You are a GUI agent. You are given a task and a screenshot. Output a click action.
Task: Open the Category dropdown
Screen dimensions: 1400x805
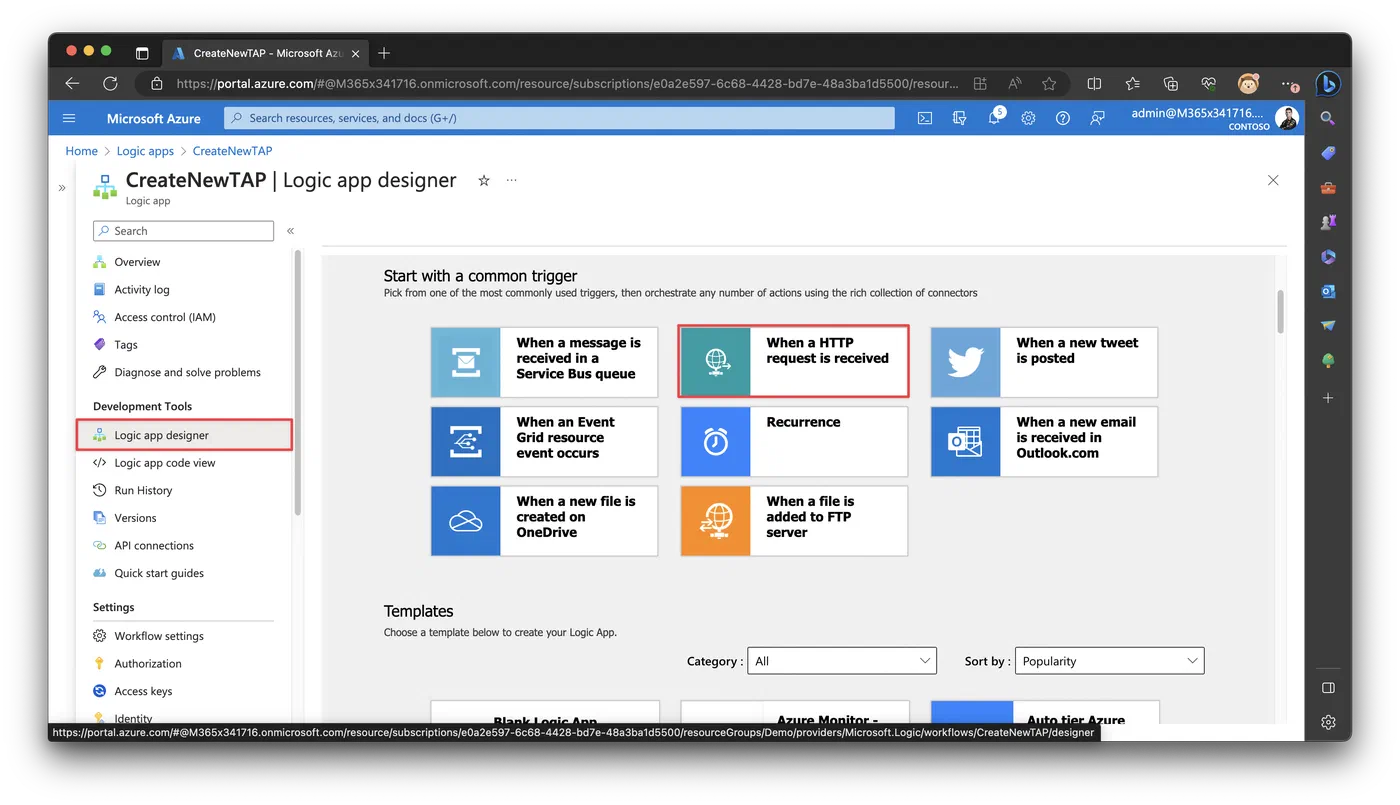[842, 661]
